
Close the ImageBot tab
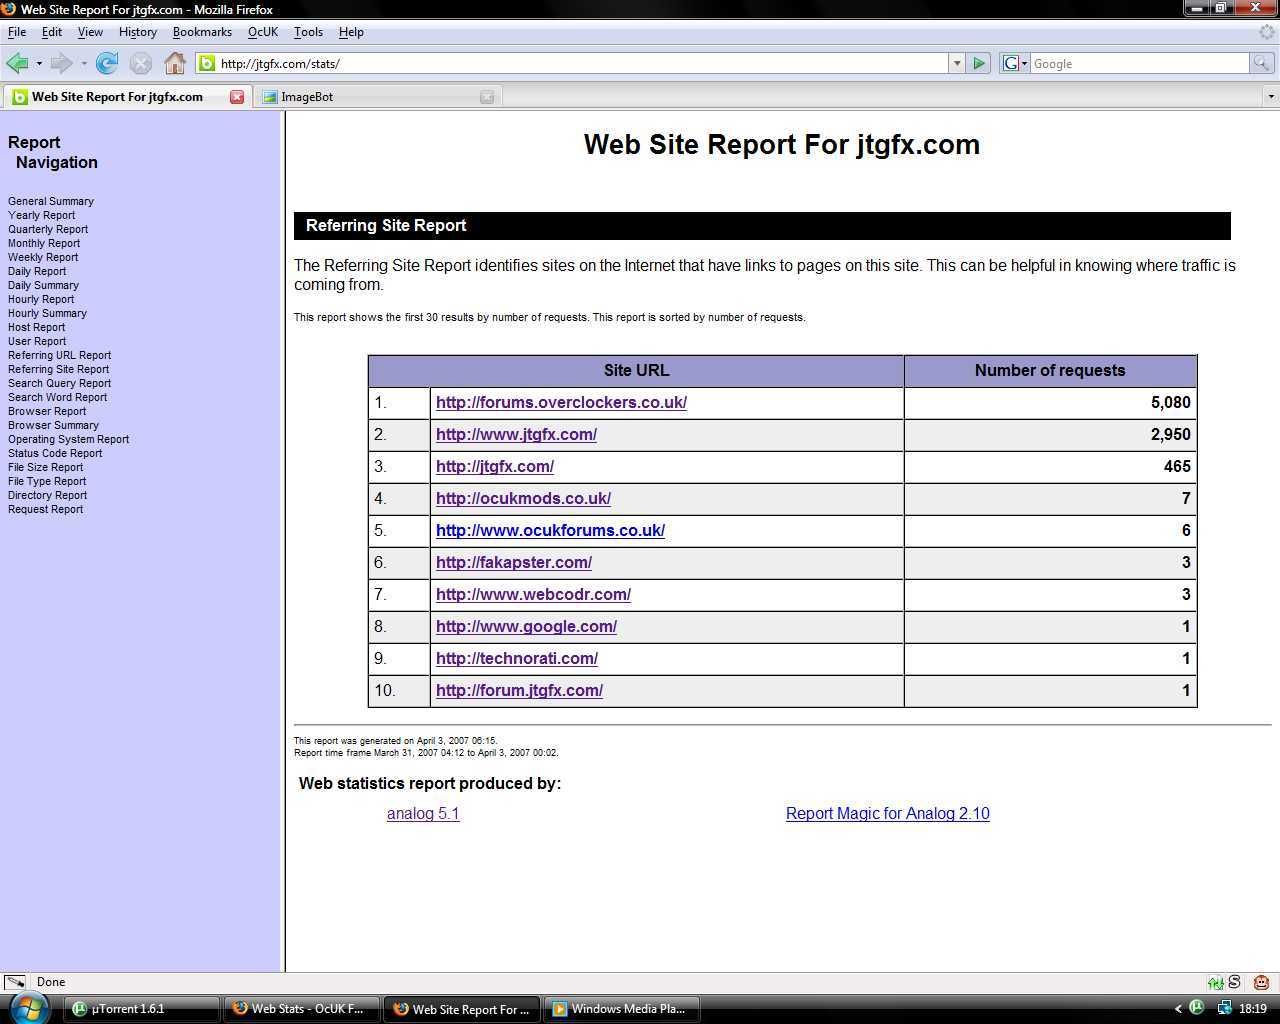tap(487, 97)
